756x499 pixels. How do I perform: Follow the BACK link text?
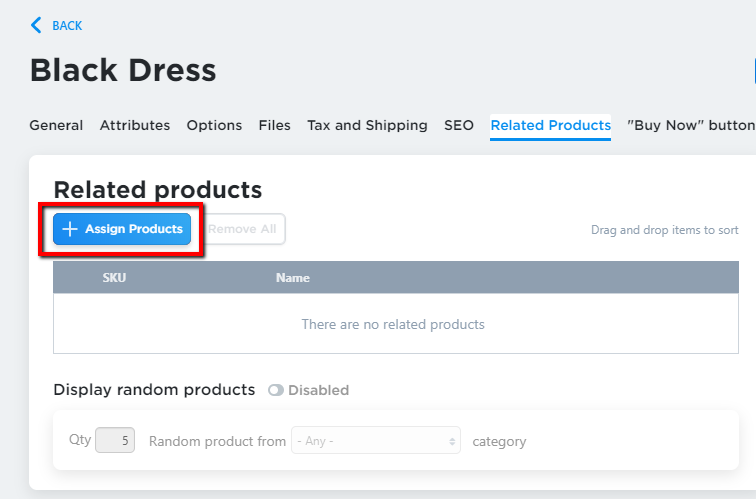point(67,25)
